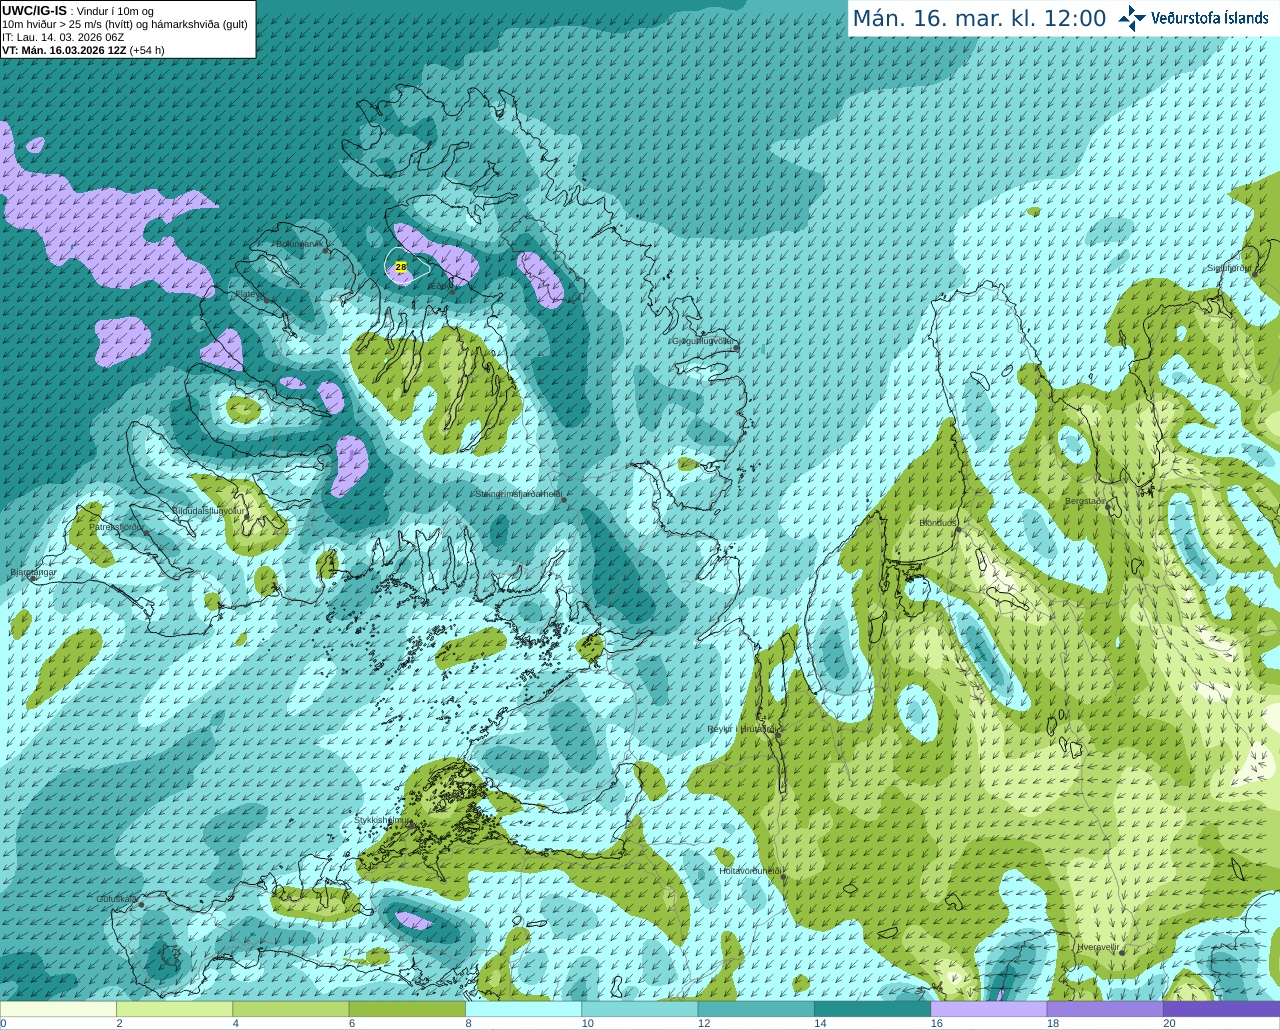Click the white gust contour around marker 28
Image resolution: width=1280 pixels, height=1030 pixels.
point(408,265)
